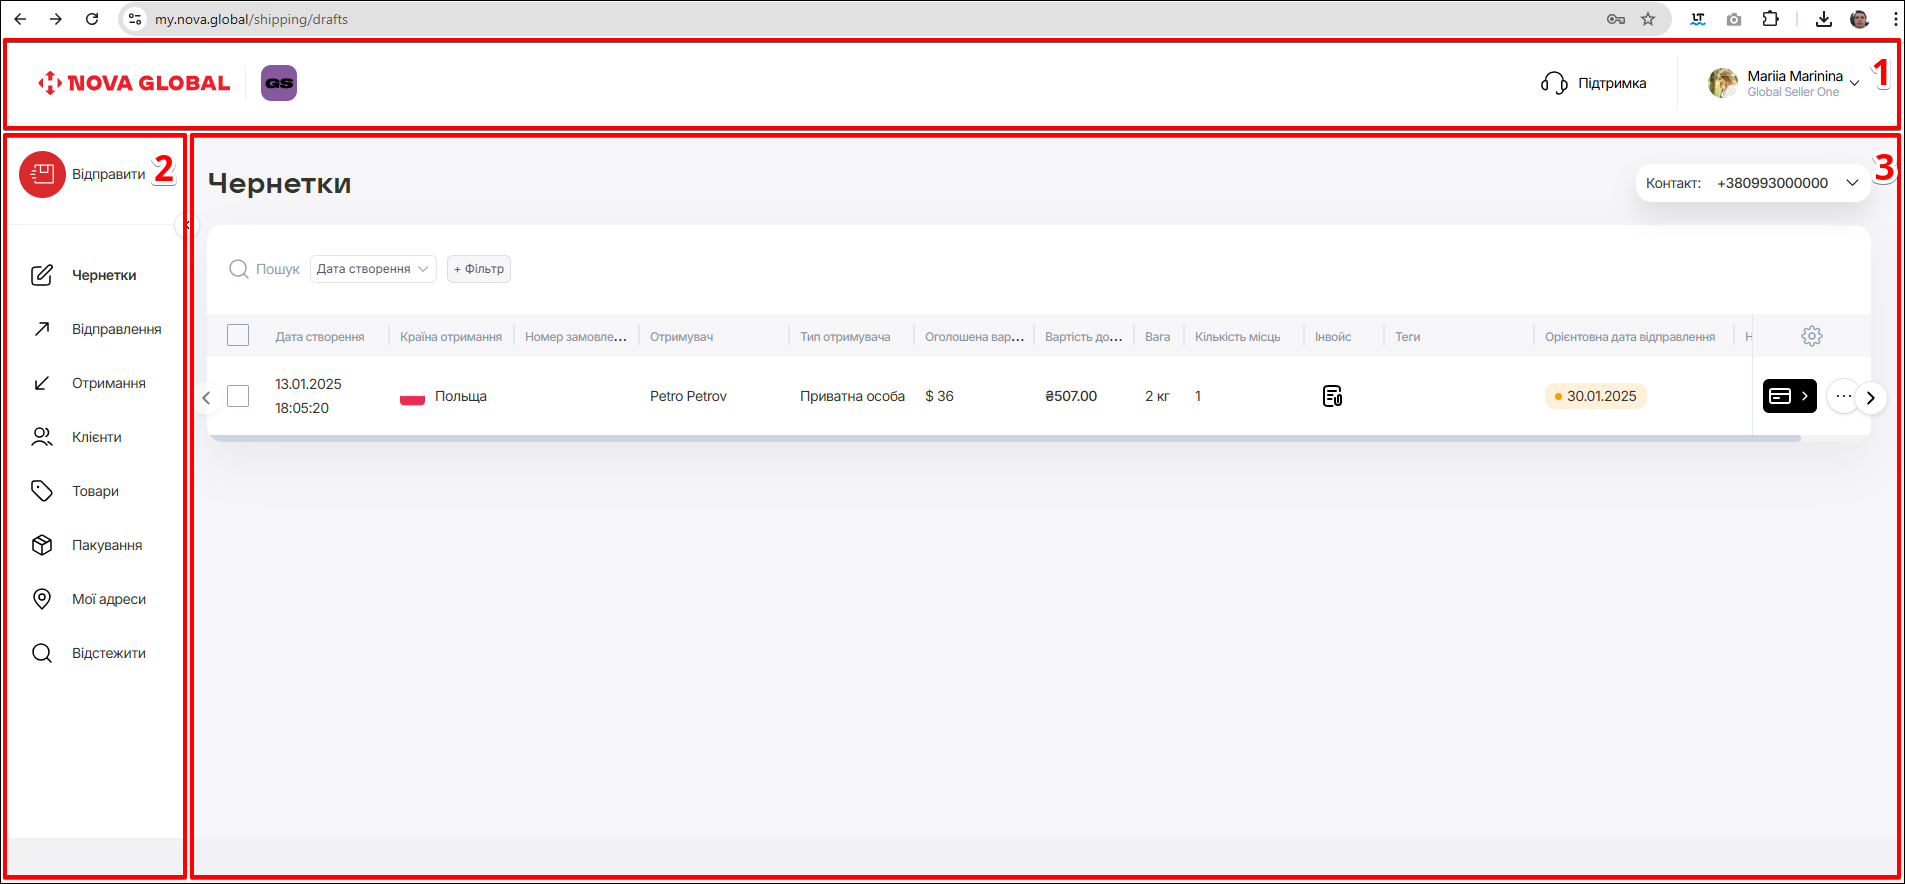Click the red Send (Відправити) icon
The image size is (1905, 884).
coord(42,175)
